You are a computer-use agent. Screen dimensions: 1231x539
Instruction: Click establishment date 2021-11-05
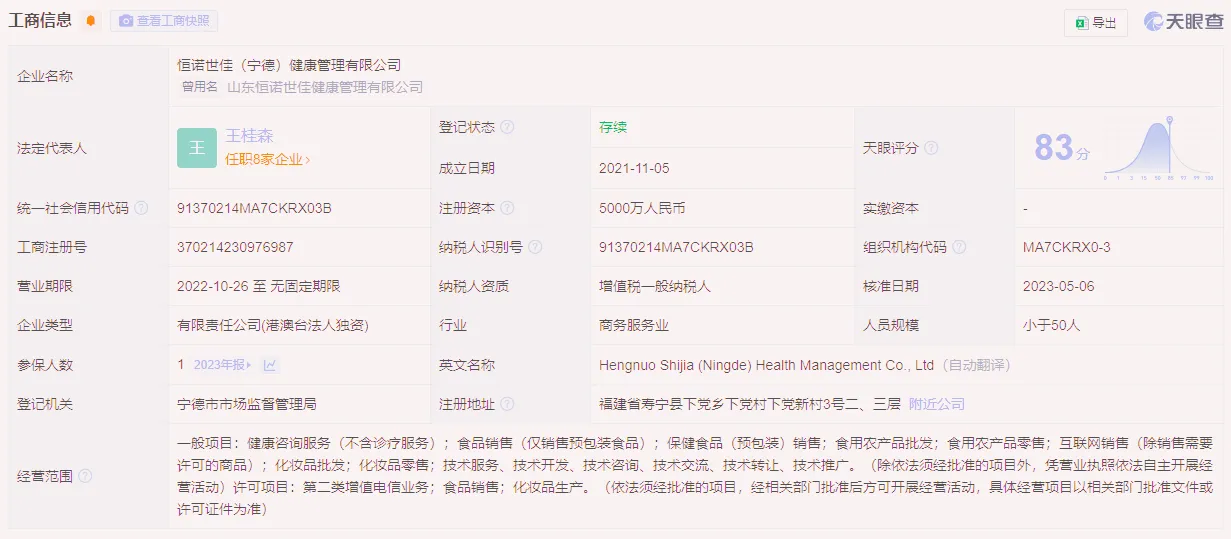[634, 168]
